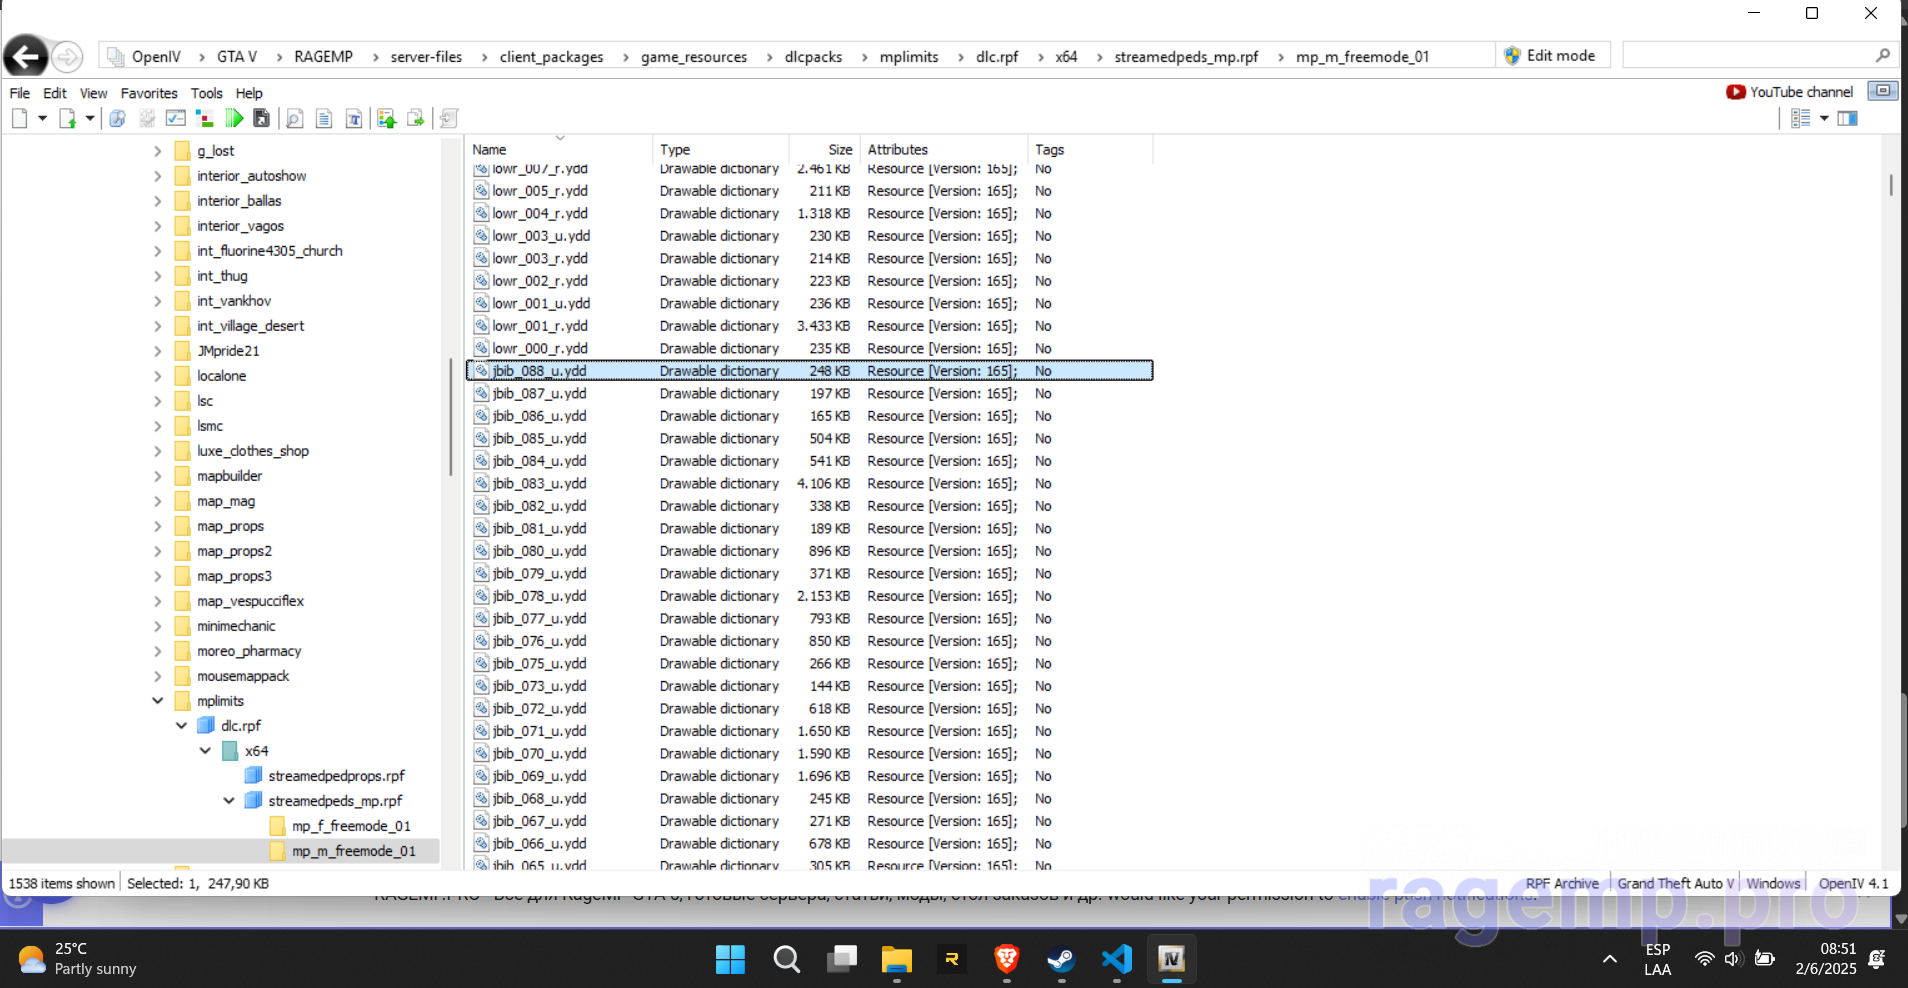
Task: Open Windows taskbar Search
Action: pyautogui.click(x=786, y=960)
